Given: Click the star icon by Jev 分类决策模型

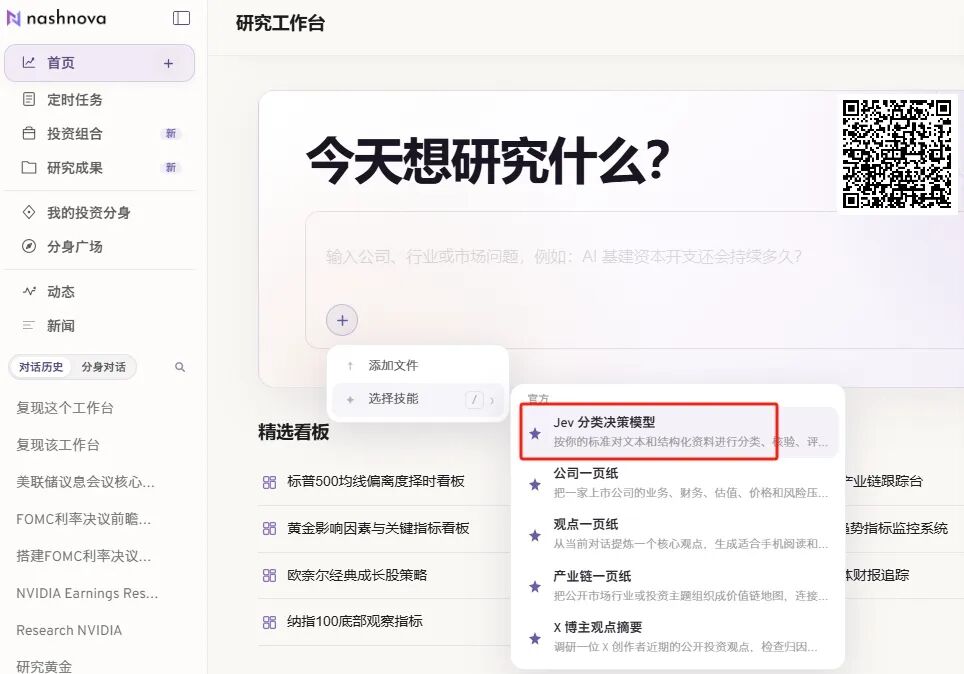Looking at the screenshot, I should pyautogui.click(x=535, y=434).
